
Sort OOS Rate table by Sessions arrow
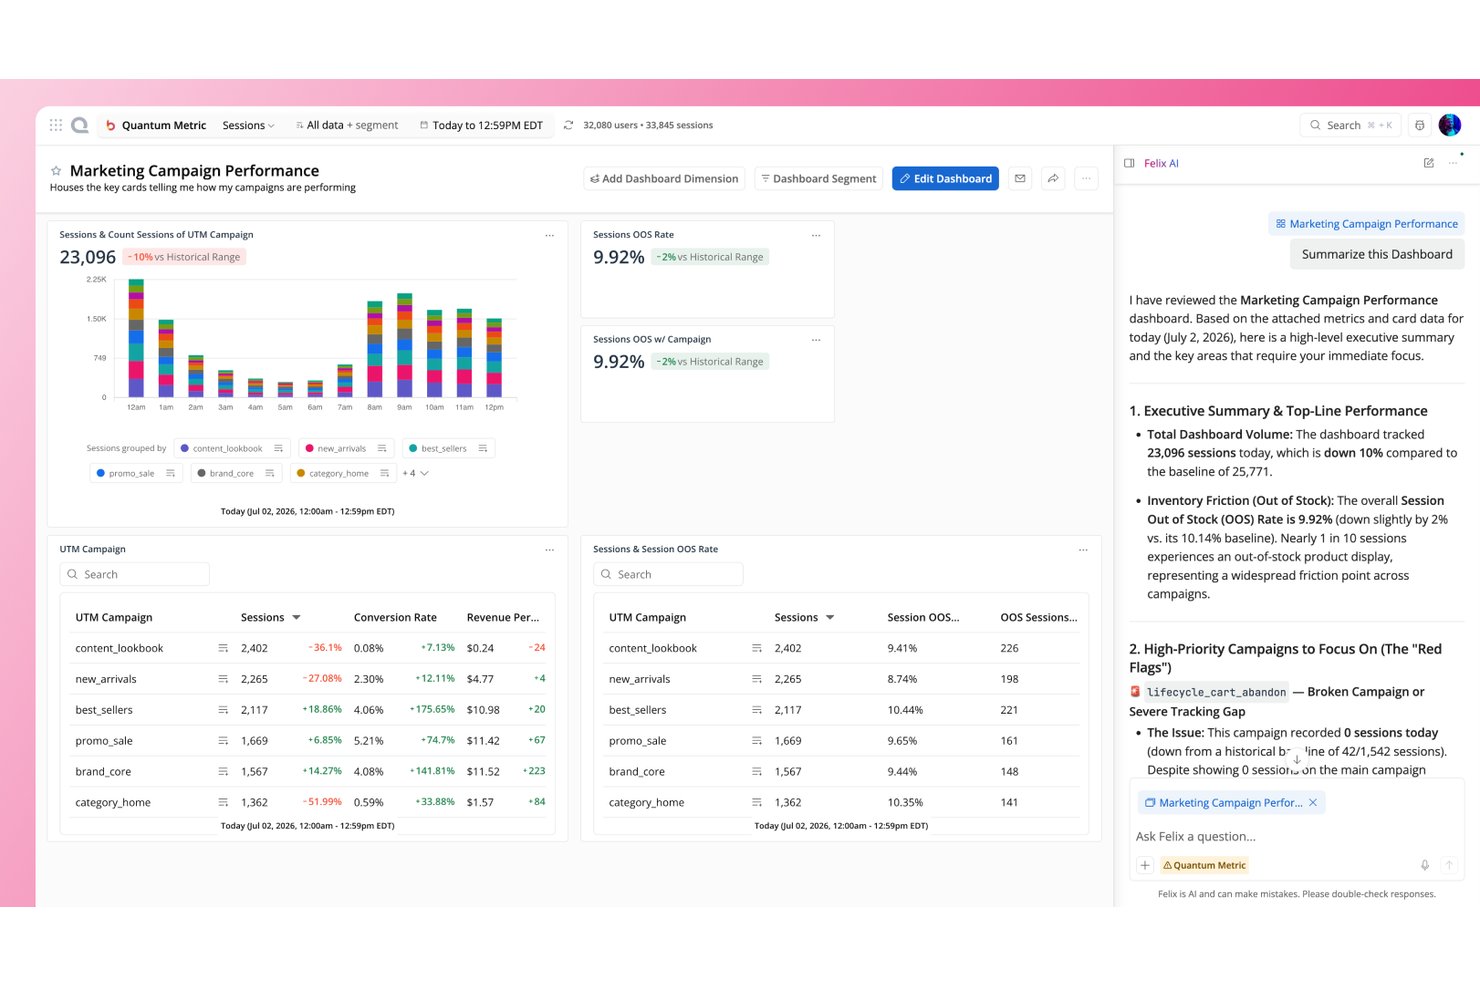click(x=830, y=618)
